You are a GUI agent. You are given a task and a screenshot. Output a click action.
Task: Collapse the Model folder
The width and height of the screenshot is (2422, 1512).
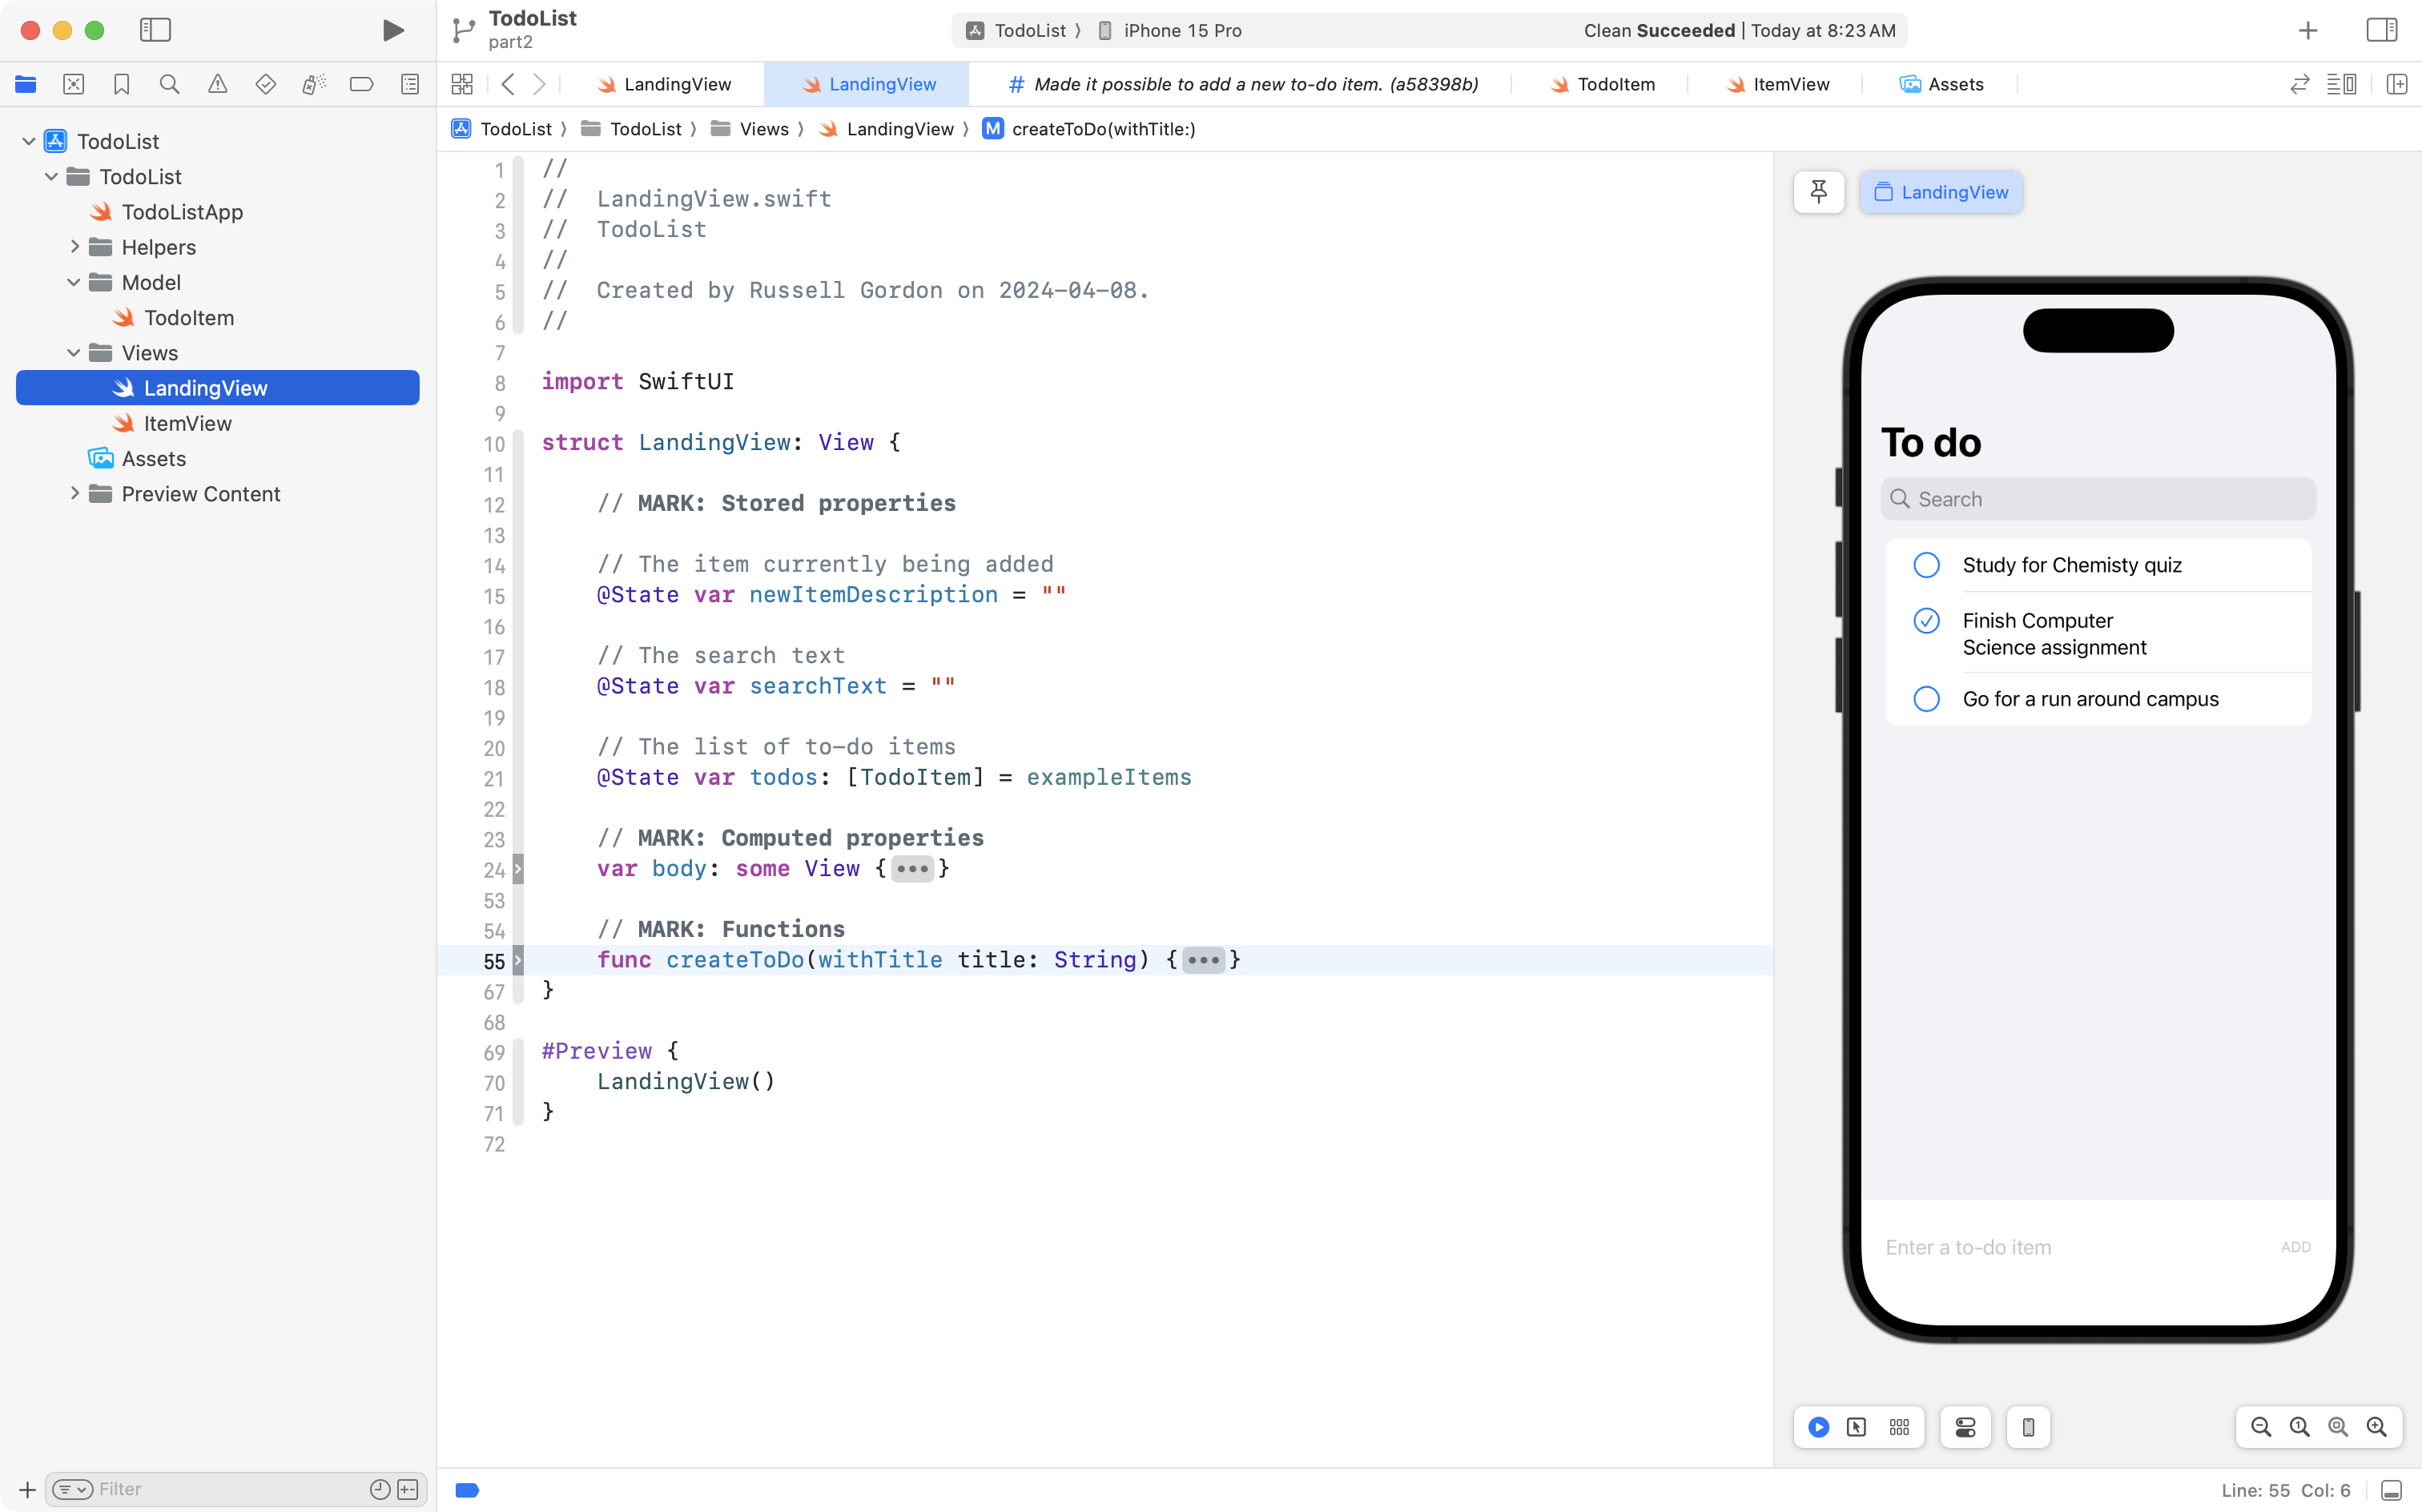[x=74, y=282]
